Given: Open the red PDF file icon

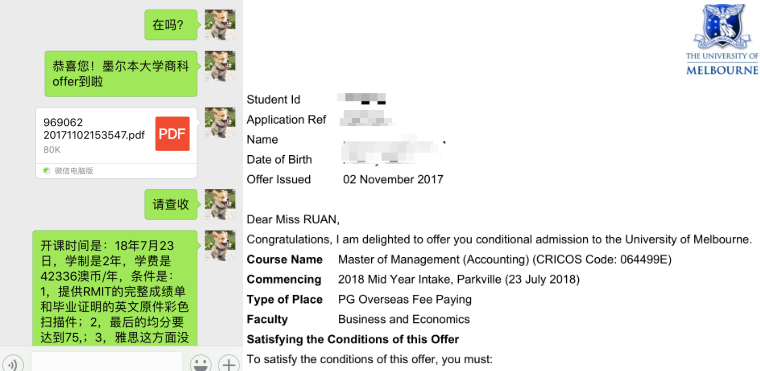Looking at the screenshot, I should click(x=173, y=134).
